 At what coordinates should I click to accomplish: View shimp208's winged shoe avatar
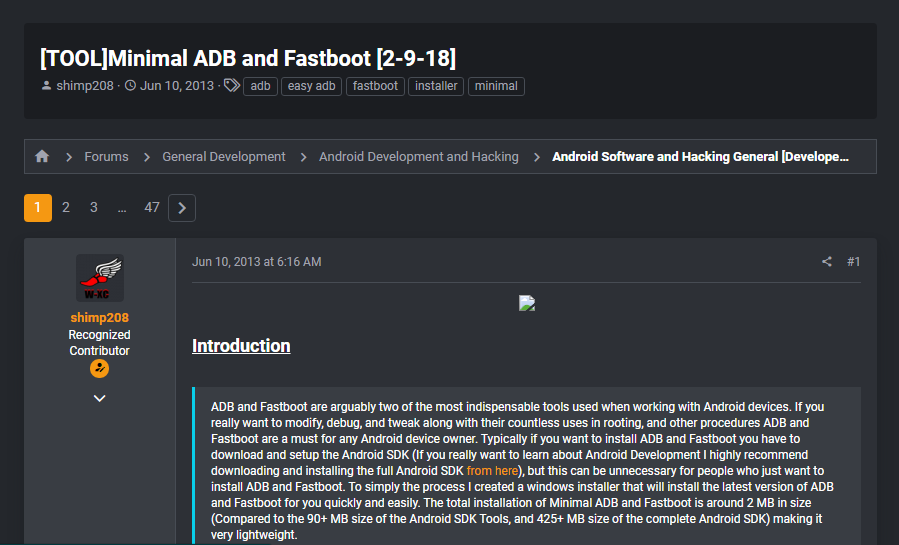(100, 278)
